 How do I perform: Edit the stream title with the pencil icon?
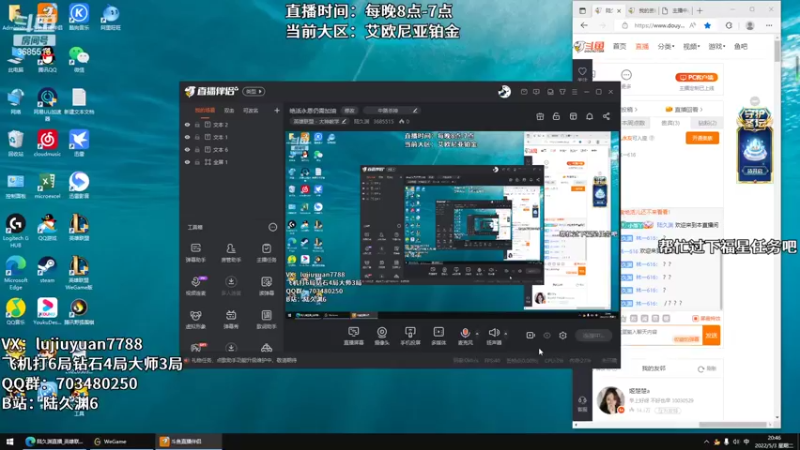415,110
